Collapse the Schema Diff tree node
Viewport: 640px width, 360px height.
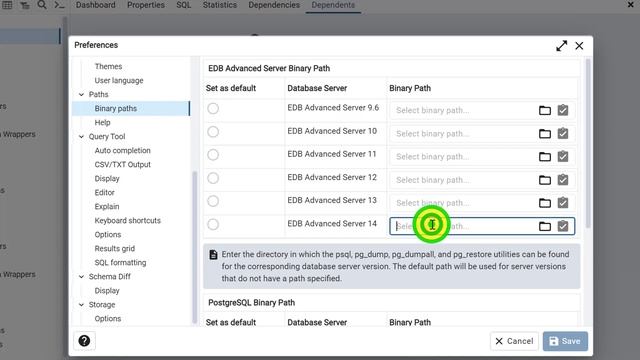(81, 277)
